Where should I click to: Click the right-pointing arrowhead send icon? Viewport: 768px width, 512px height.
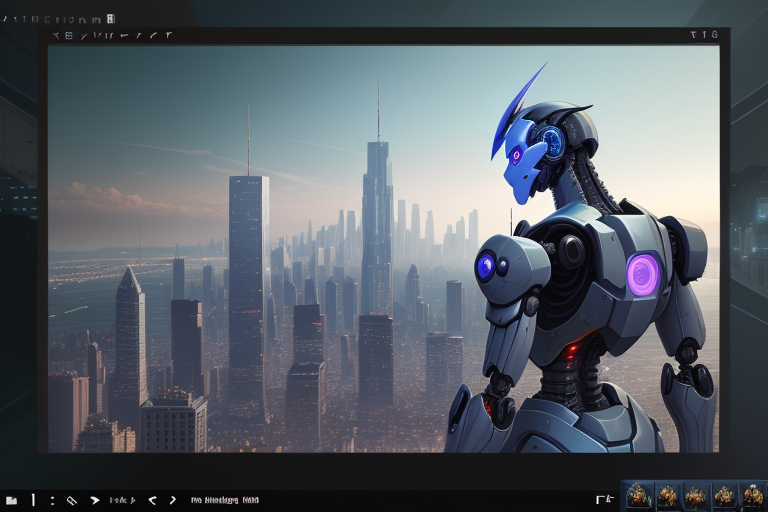(95, 499)
